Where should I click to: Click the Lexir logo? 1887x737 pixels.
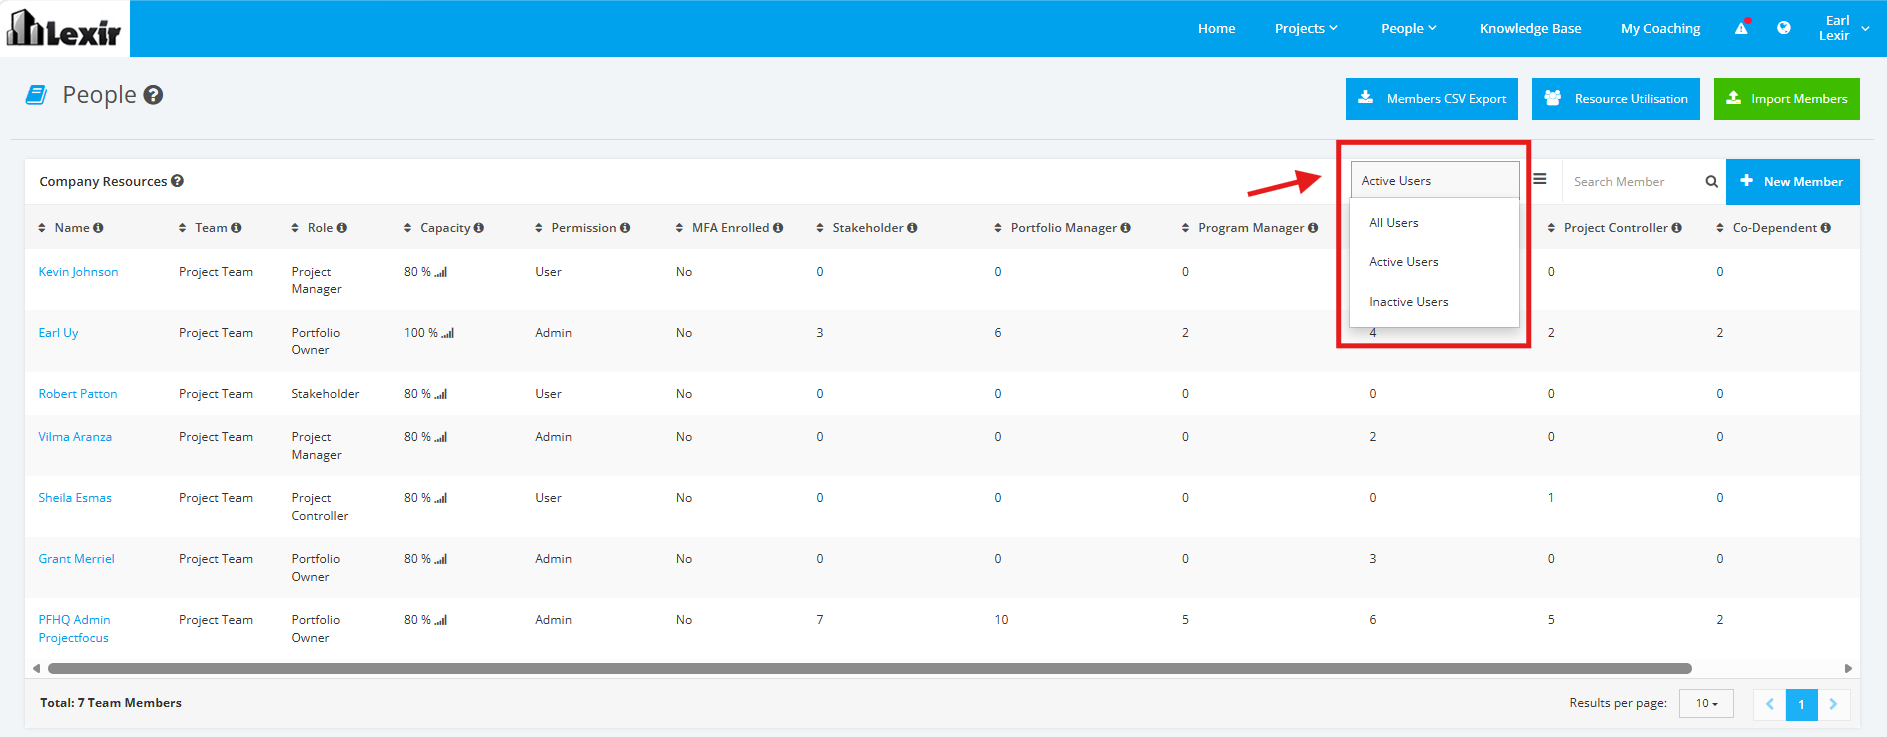65,28
